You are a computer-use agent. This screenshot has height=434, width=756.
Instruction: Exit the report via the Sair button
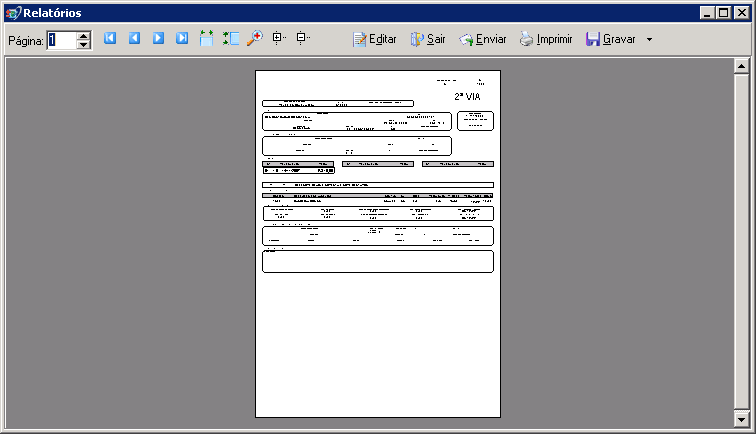tap(428, 39)
